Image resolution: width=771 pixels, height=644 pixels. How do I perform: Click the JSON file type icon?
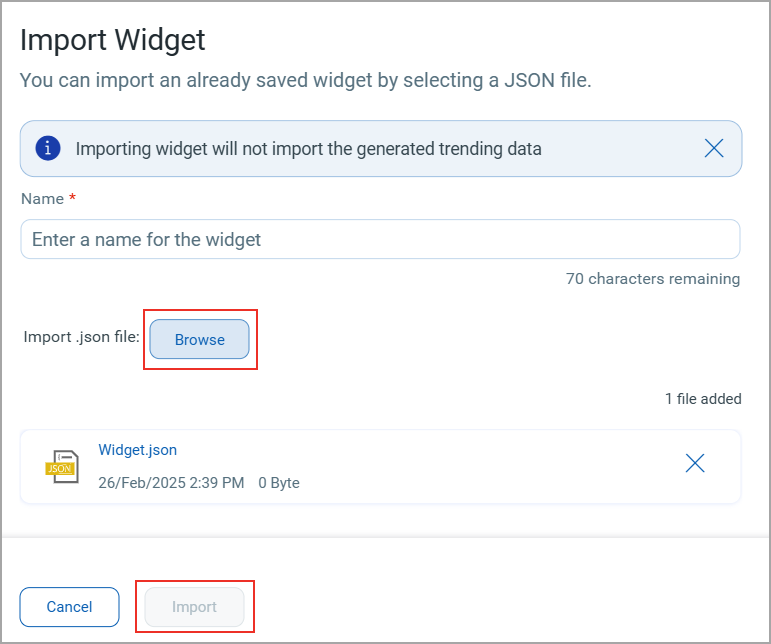62,467
